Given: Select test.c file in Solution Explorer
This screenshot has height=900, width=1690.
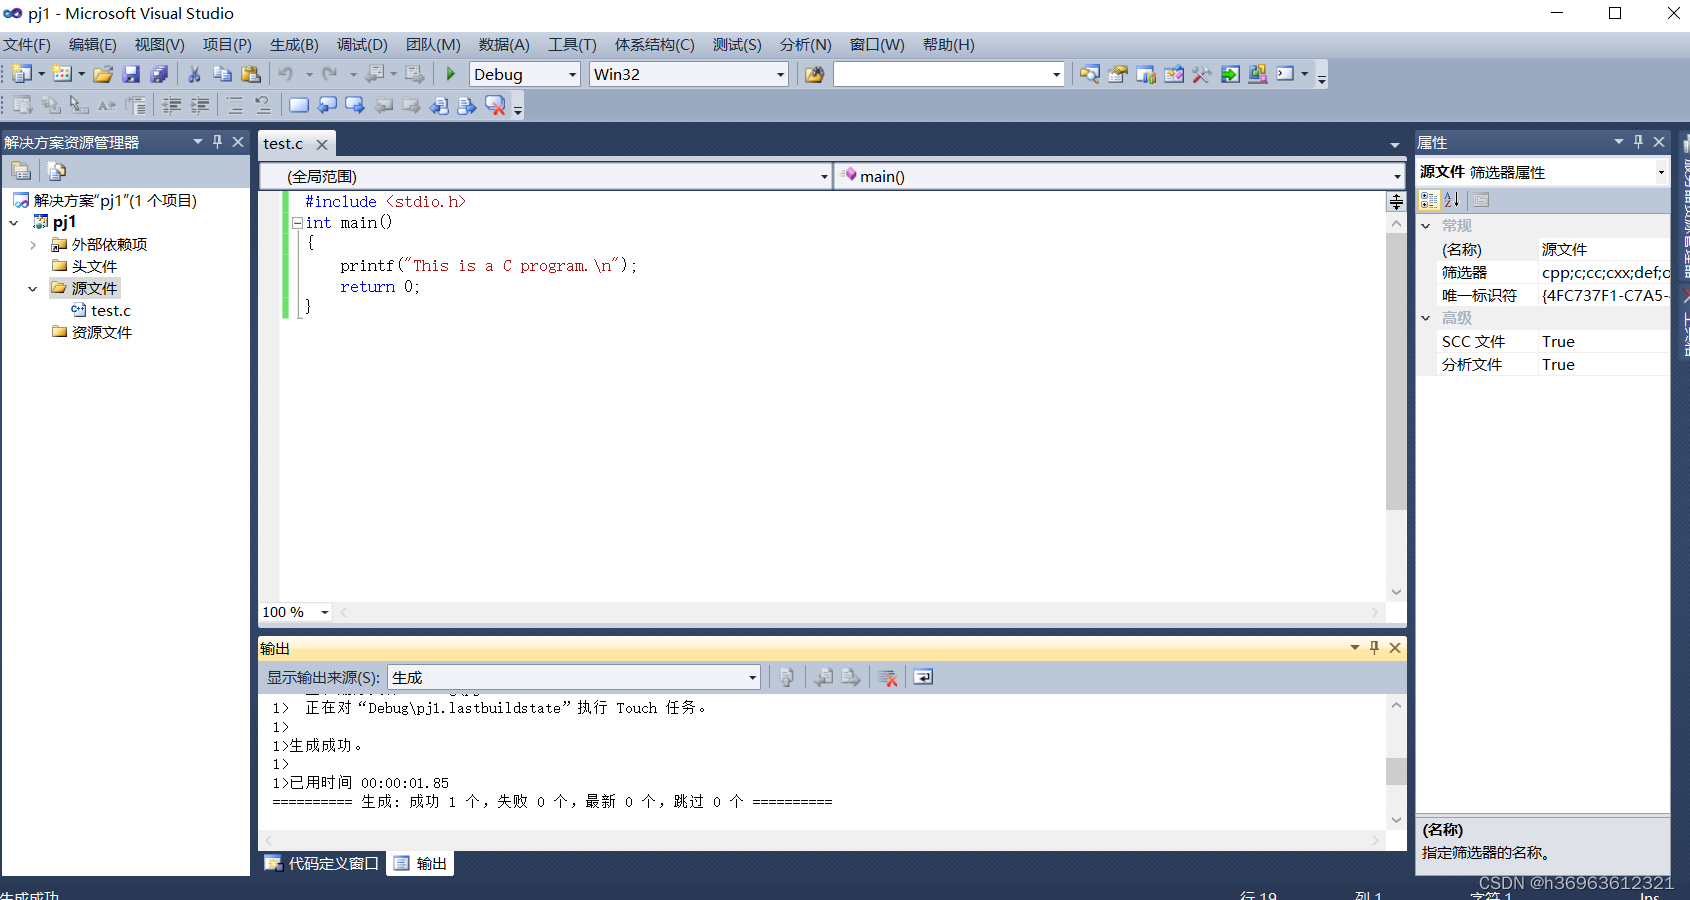Looking at the screenshot, I should point(111,311).
